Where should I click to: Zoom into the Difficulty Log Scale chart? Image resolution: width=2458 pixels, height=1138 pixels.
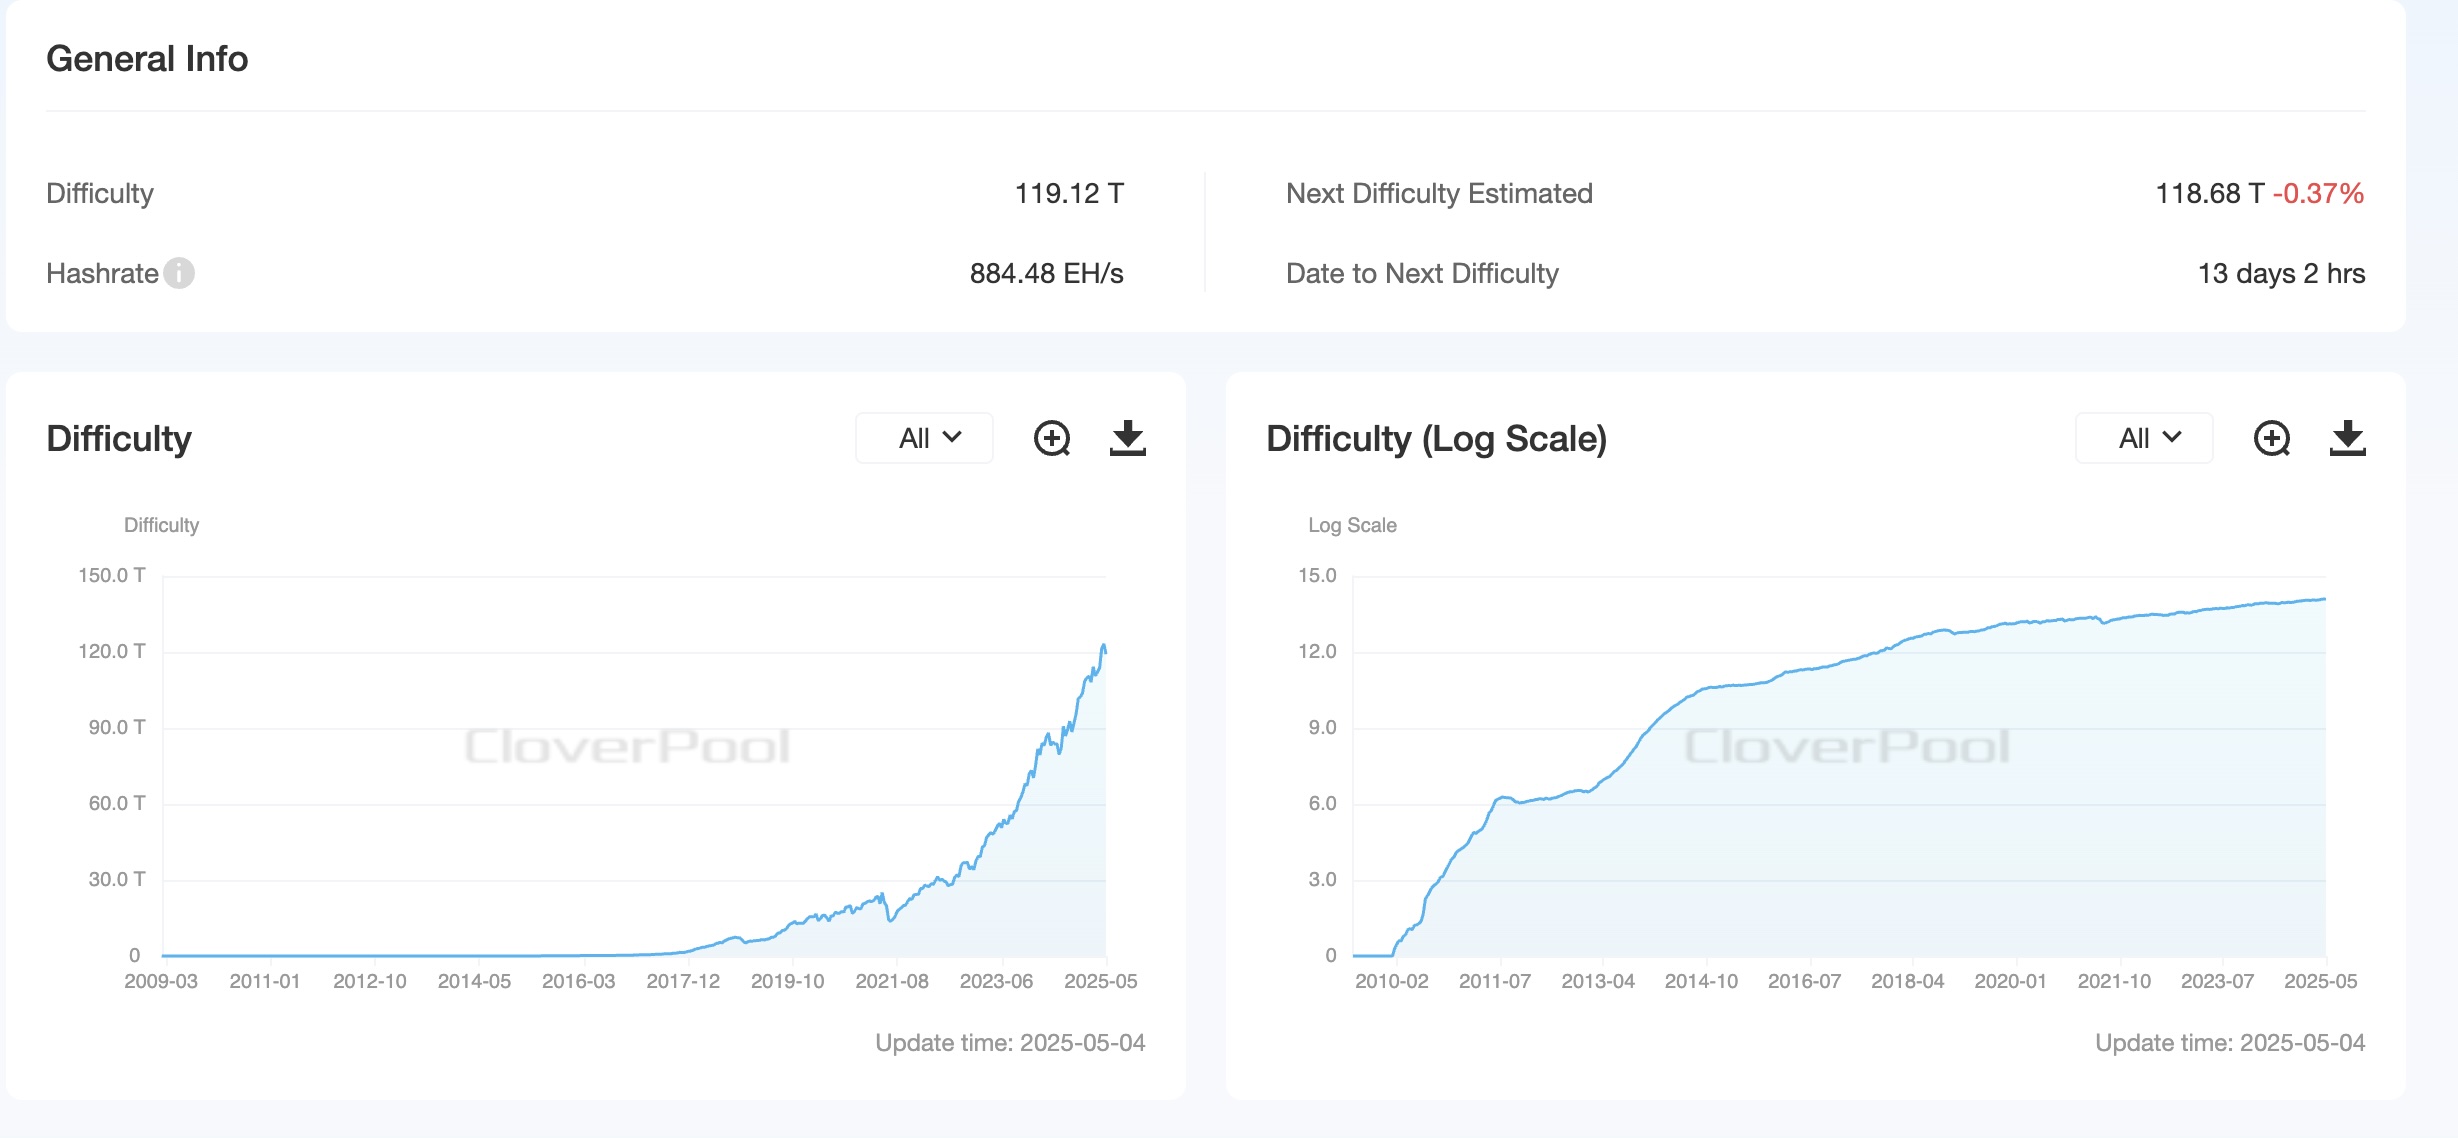[x=2271, y=438]
